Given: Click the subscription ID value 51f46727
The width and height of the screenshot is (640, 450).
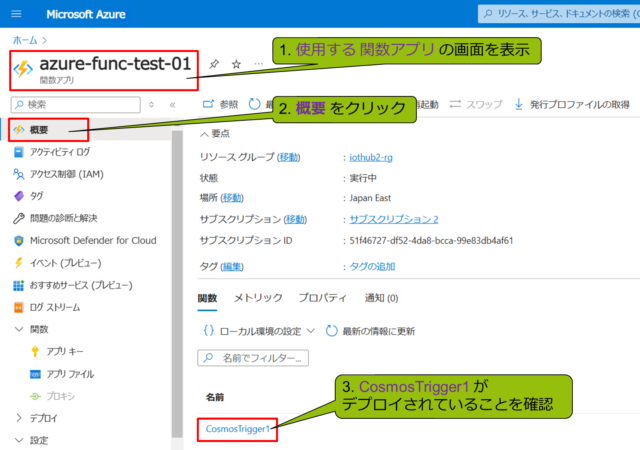Looking at the screenshot, I should [431, 241].
